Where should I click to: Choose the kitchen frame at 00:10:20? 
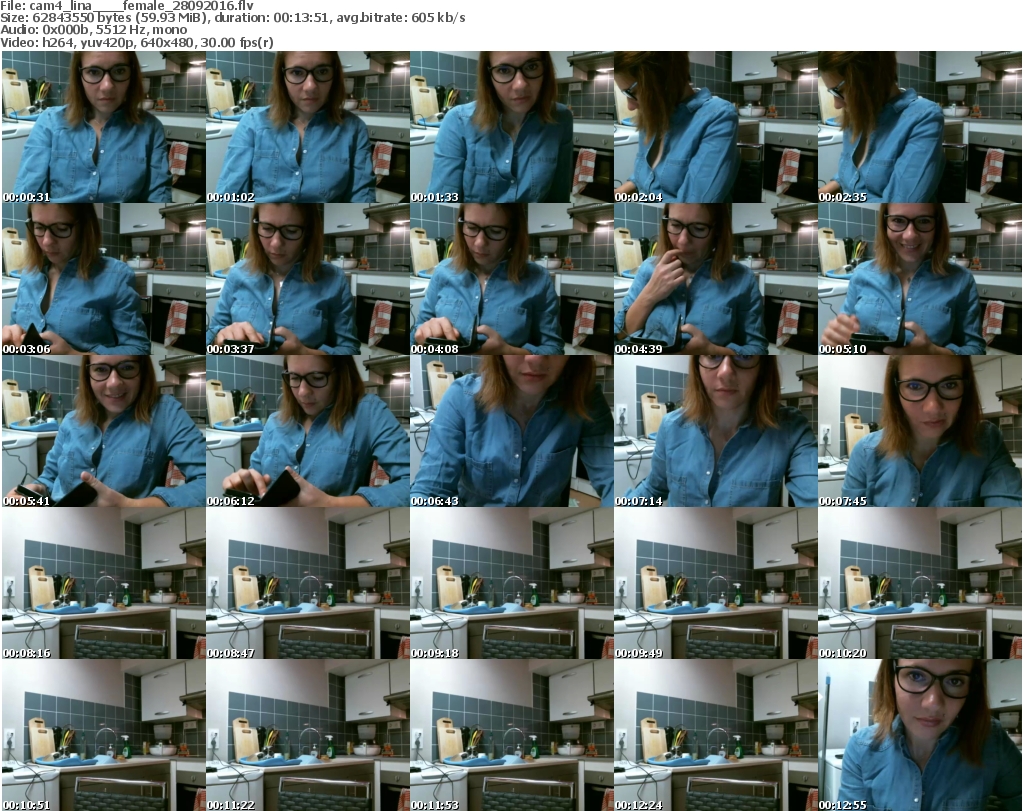[920, 583]
